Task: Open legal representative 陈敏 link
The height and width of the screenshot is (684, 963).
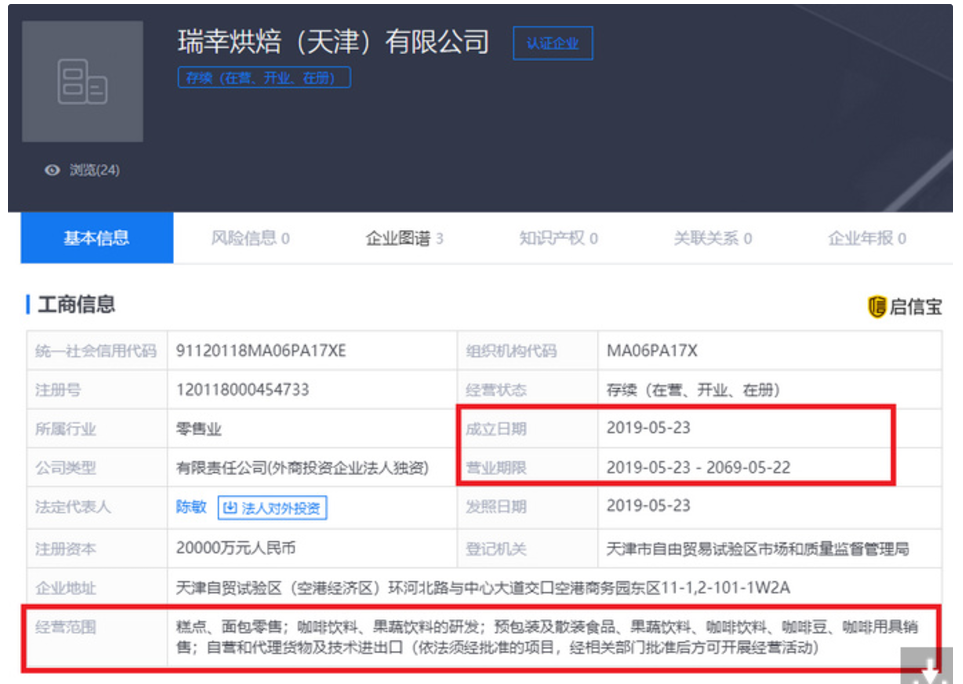Action: click(191, 507)
